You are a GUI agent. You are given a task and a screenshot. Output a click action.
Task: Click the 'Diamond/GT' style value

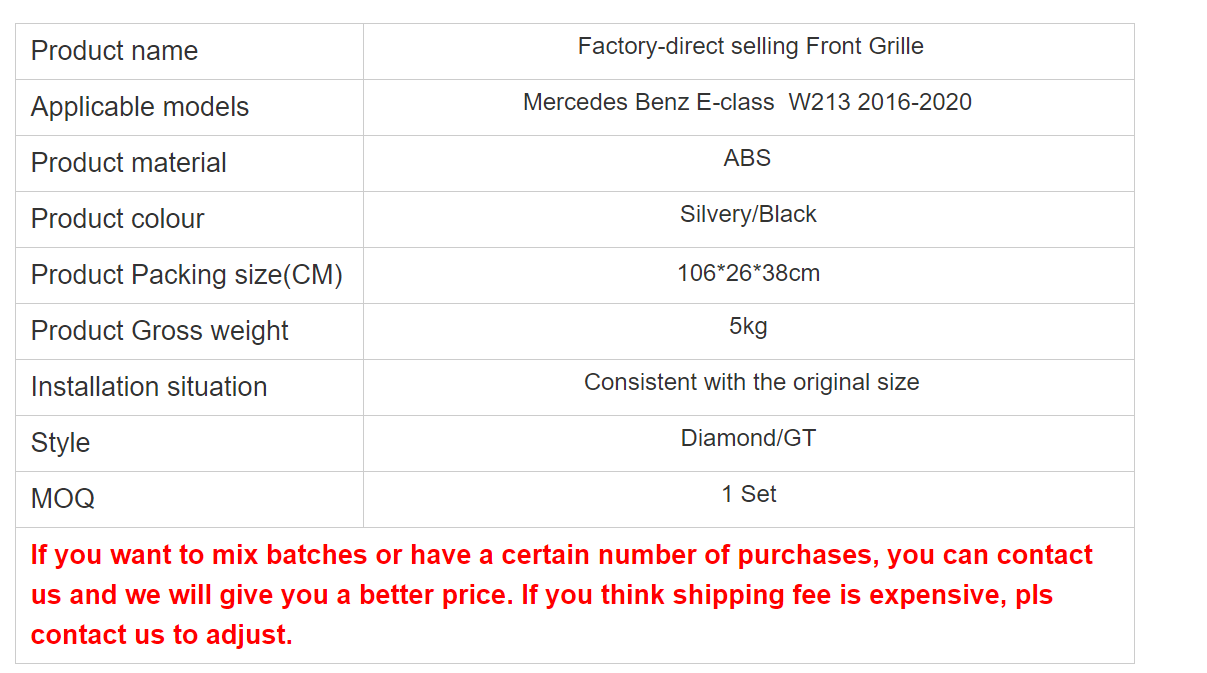point(748,438)
